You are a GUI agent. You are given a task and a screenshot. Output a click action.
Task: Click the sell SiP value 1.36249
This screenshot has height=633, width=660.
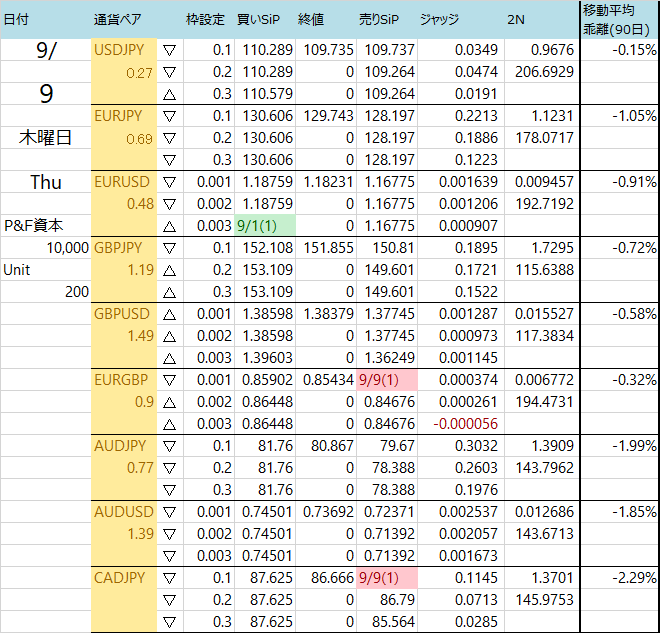point(389,358)
